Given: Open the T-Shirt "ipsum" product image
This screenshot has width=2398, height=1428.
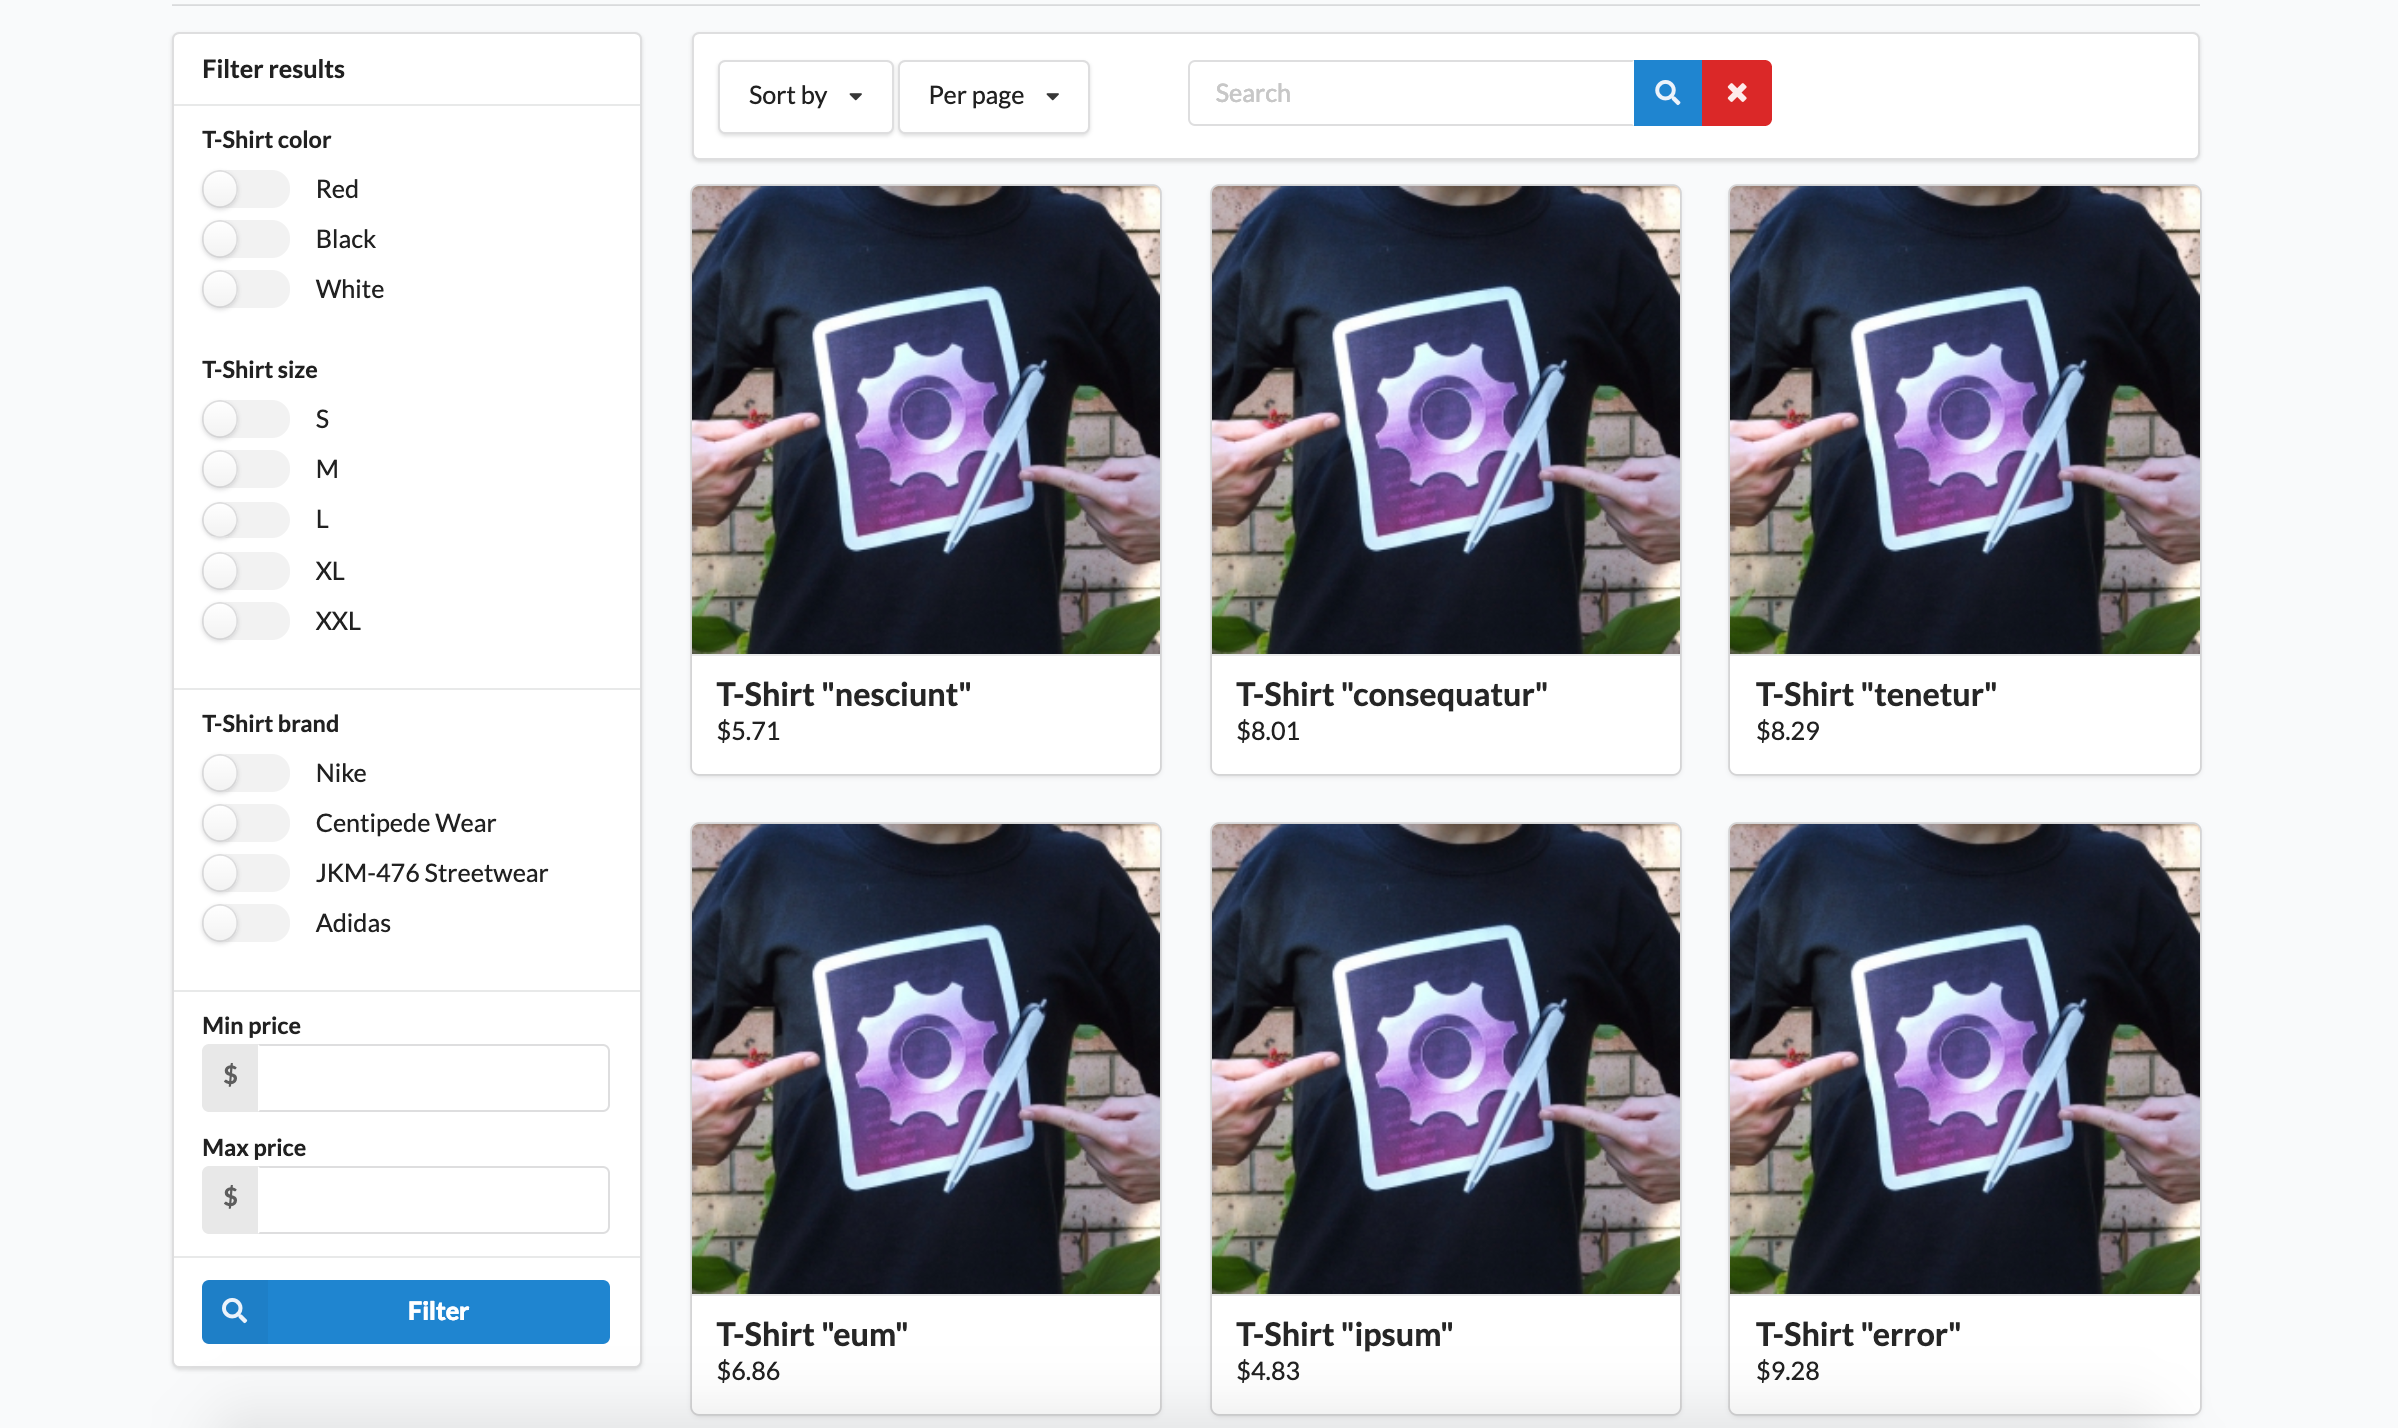Looking at the screenshot, I should 1444,1059.
